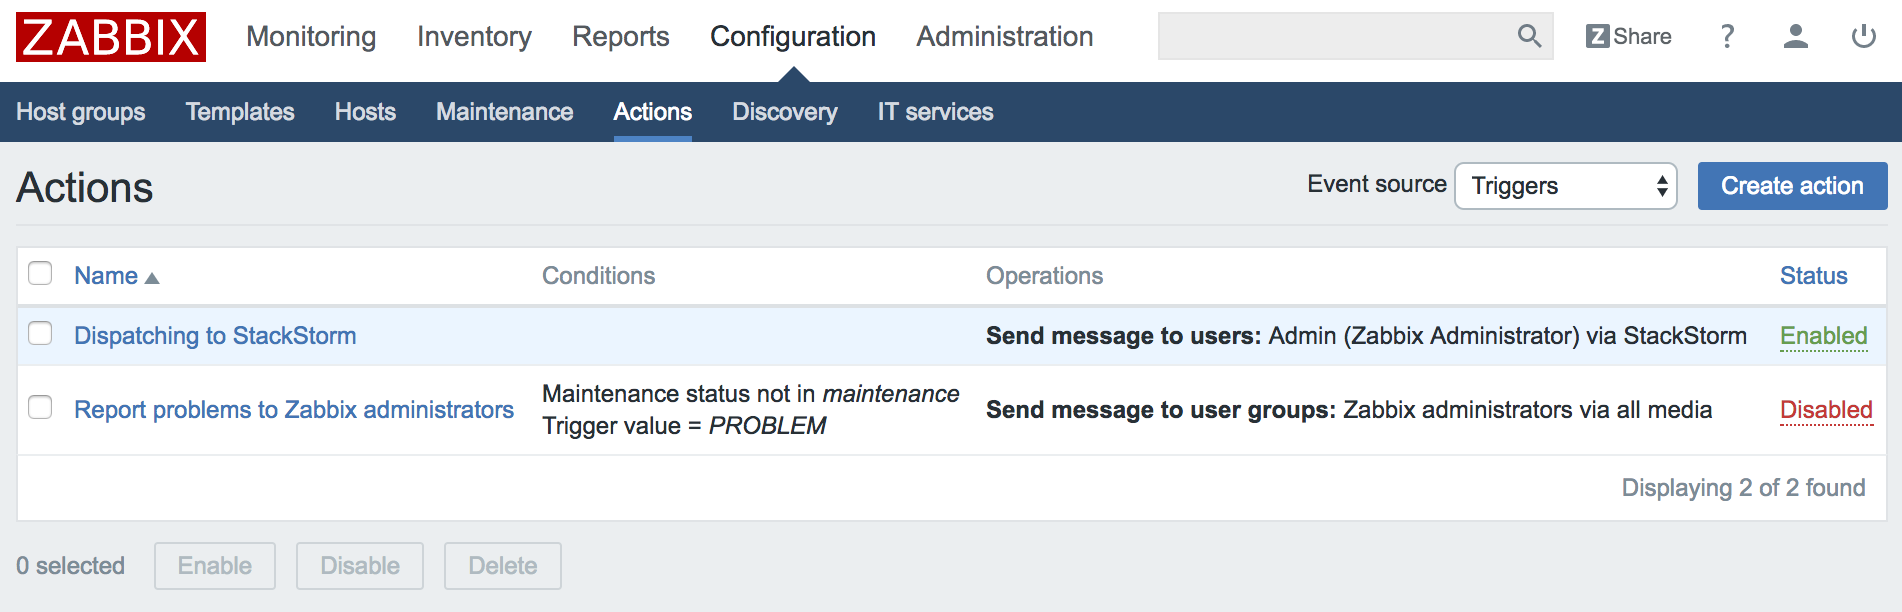Image resolution: width=1902 pixels, height=612 pixels.
Task: Go to the Maintenance tab
Action: [x=504, y=112]
